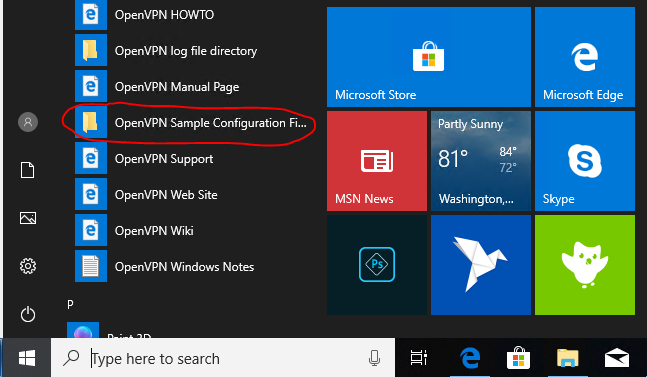Open Washington weather tile
Screen dimensions: 647x377
point(481,161)
